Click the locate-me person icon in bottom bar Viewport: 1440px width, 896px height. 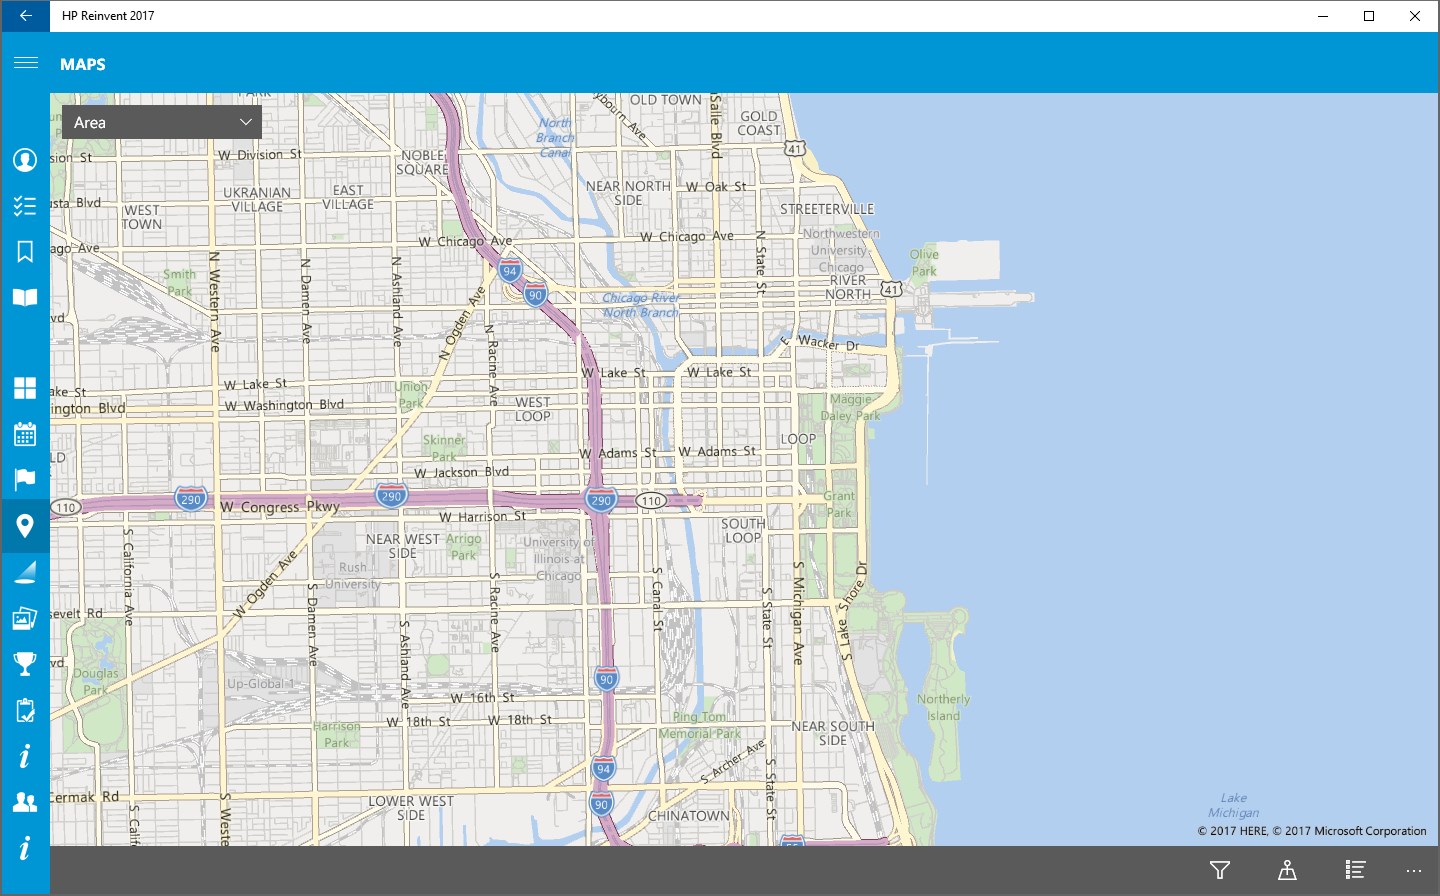point(1287,870)
